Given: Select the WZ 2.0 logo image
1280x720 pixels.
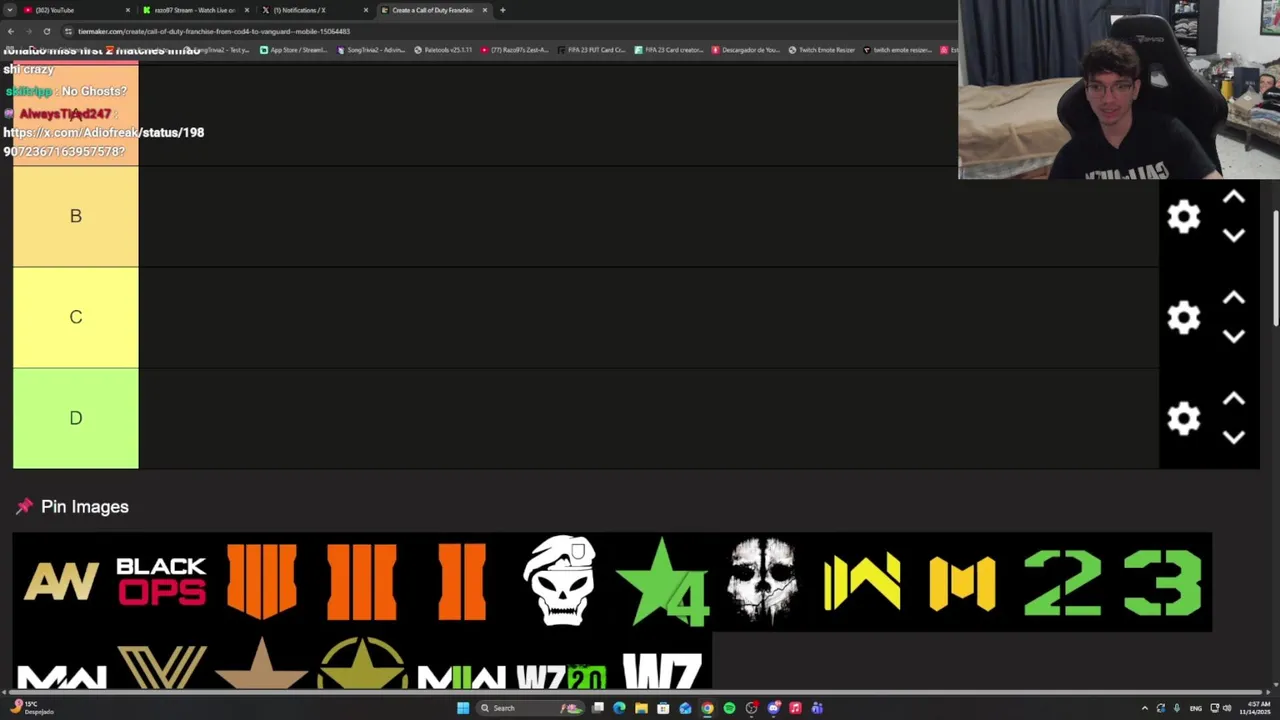Looking at the screenshot, I should tap(562, 662).
